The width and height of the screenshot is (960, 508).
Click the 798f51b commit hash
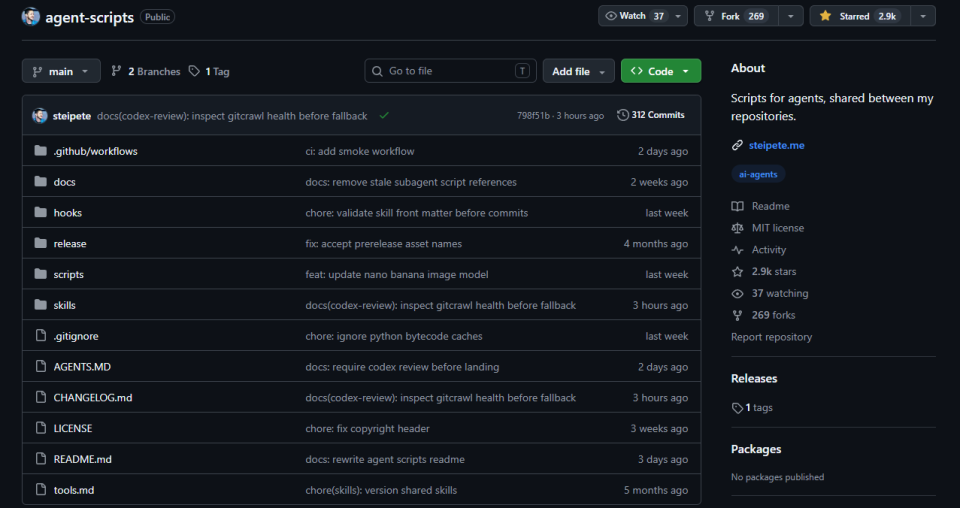533,115
